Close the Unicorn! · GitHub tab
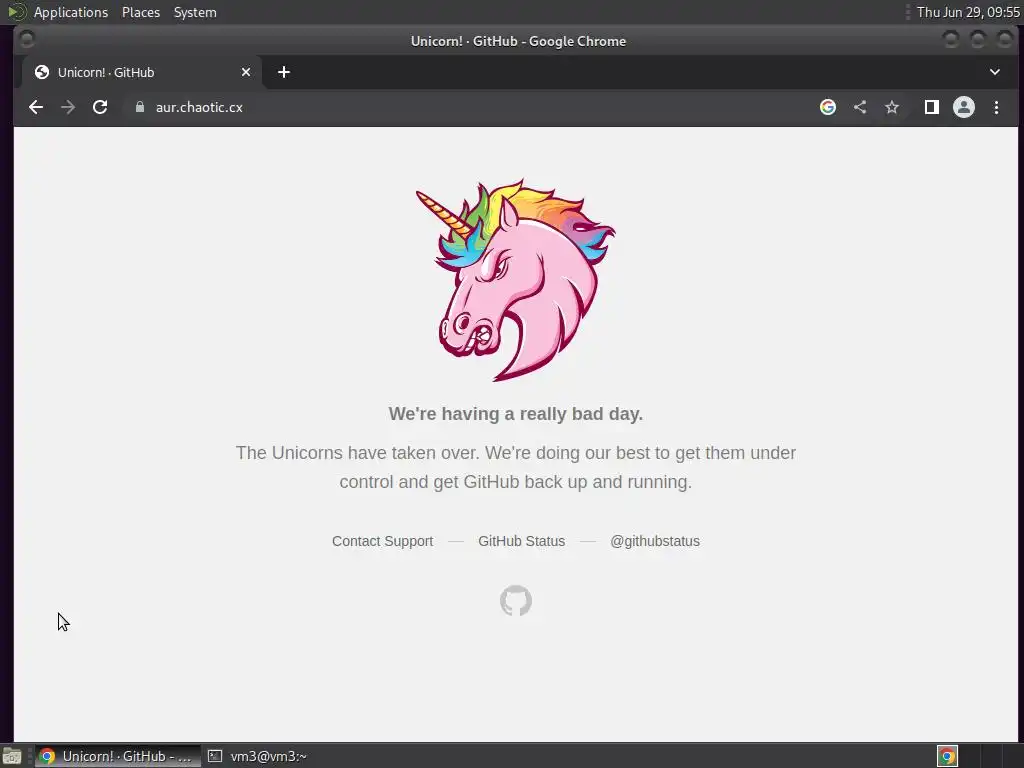 click(x=246, y=72)
